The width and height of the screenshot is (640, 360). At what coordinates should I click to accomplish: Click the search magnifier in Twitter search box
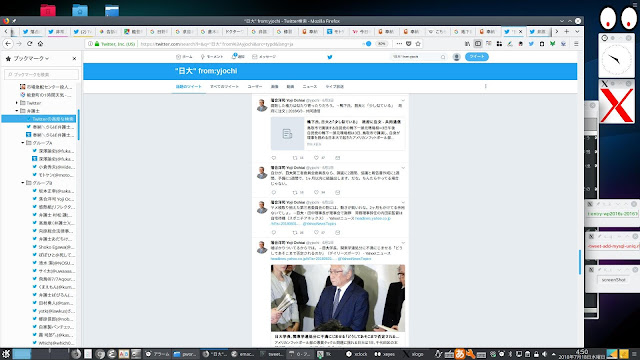click(x=443, y=57)
